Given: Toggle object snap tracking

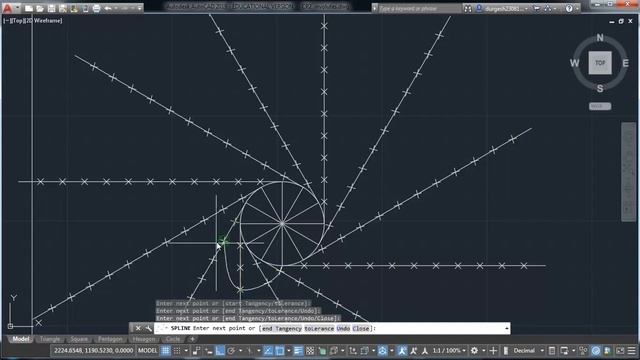Looking at the screenshot, I should (x=268, y=351).
